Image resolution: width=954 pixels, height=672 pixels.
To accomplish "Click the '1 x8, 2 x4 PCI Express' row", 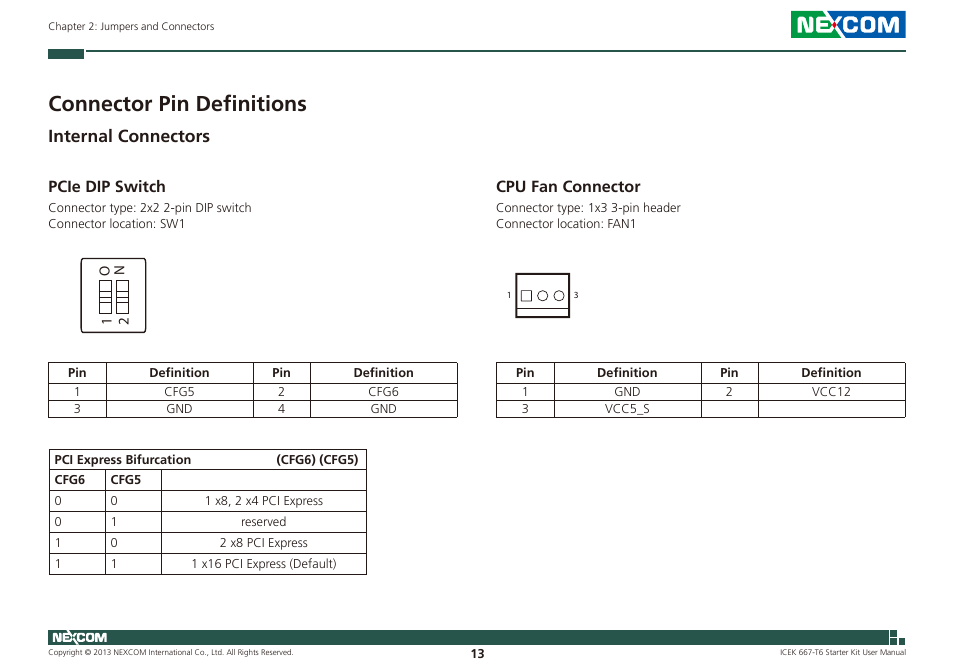I will click(x=207, y=501).
